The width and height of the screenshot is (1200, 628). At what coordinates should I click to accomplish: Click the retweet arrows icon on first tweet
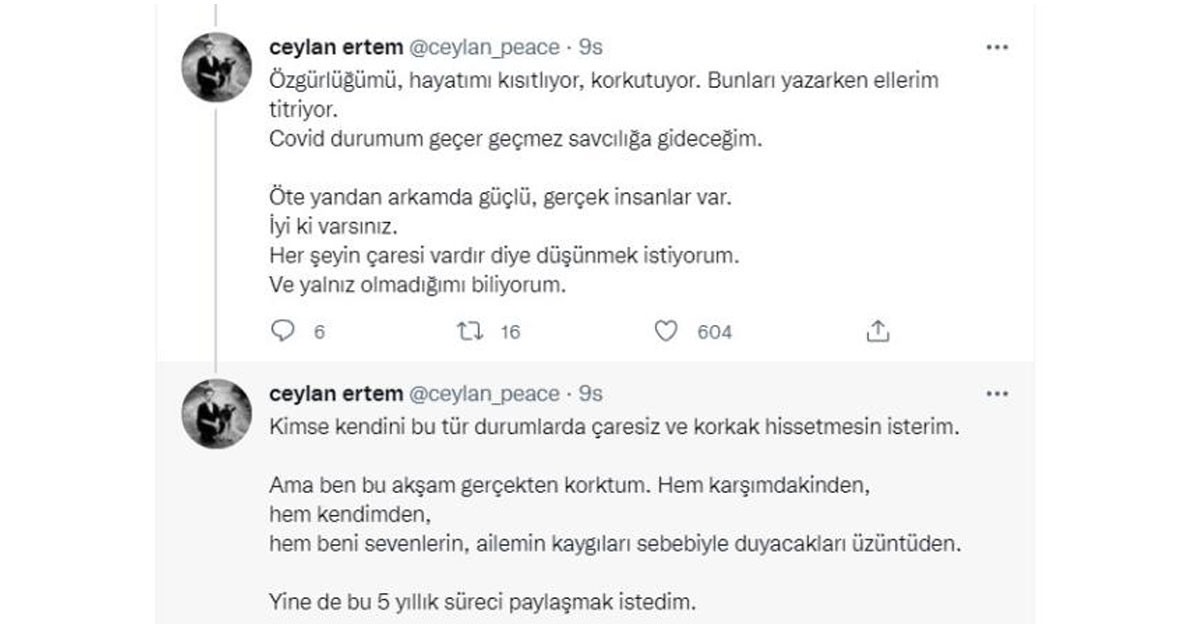tap(468, 332)
